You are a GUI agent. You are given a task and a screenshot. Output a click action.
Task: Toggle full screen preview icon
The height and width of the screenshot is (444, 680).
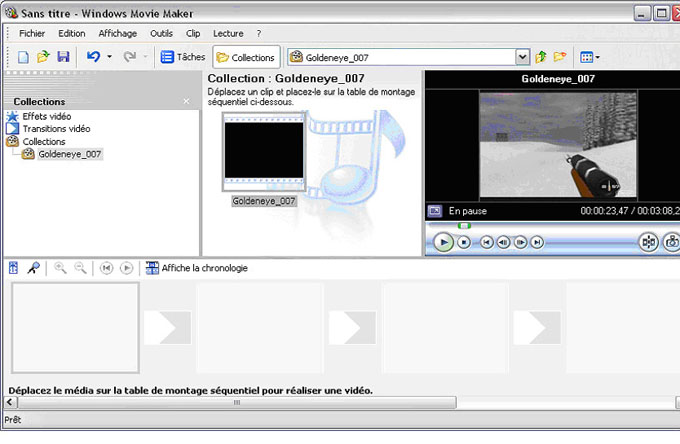pos(435,211)
